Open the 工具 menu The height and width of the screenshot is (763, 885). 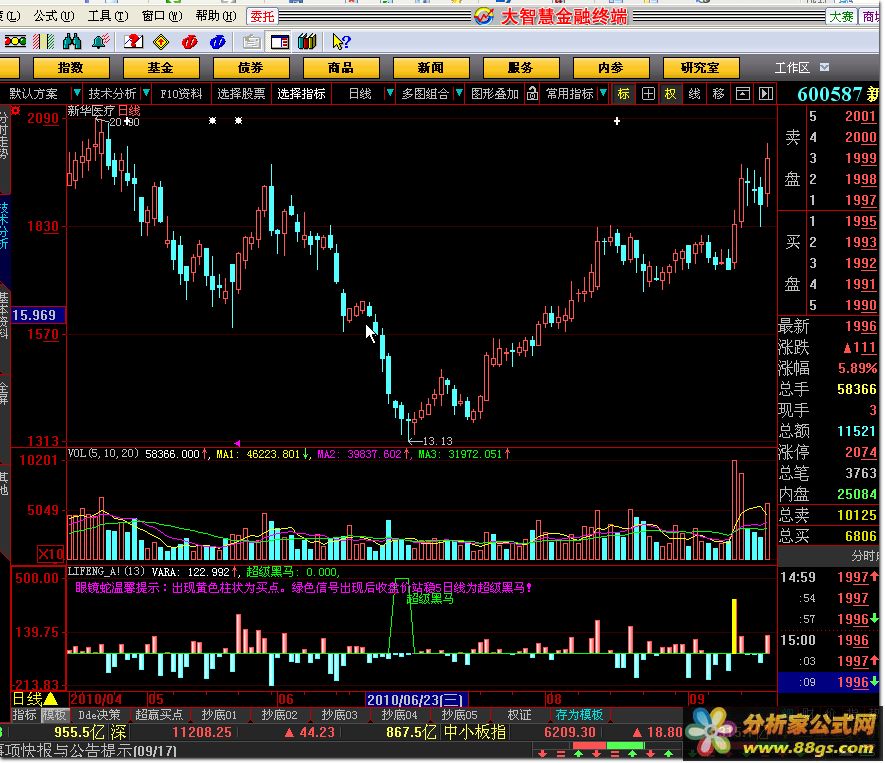pyautogui.click(x=107, y=16)
